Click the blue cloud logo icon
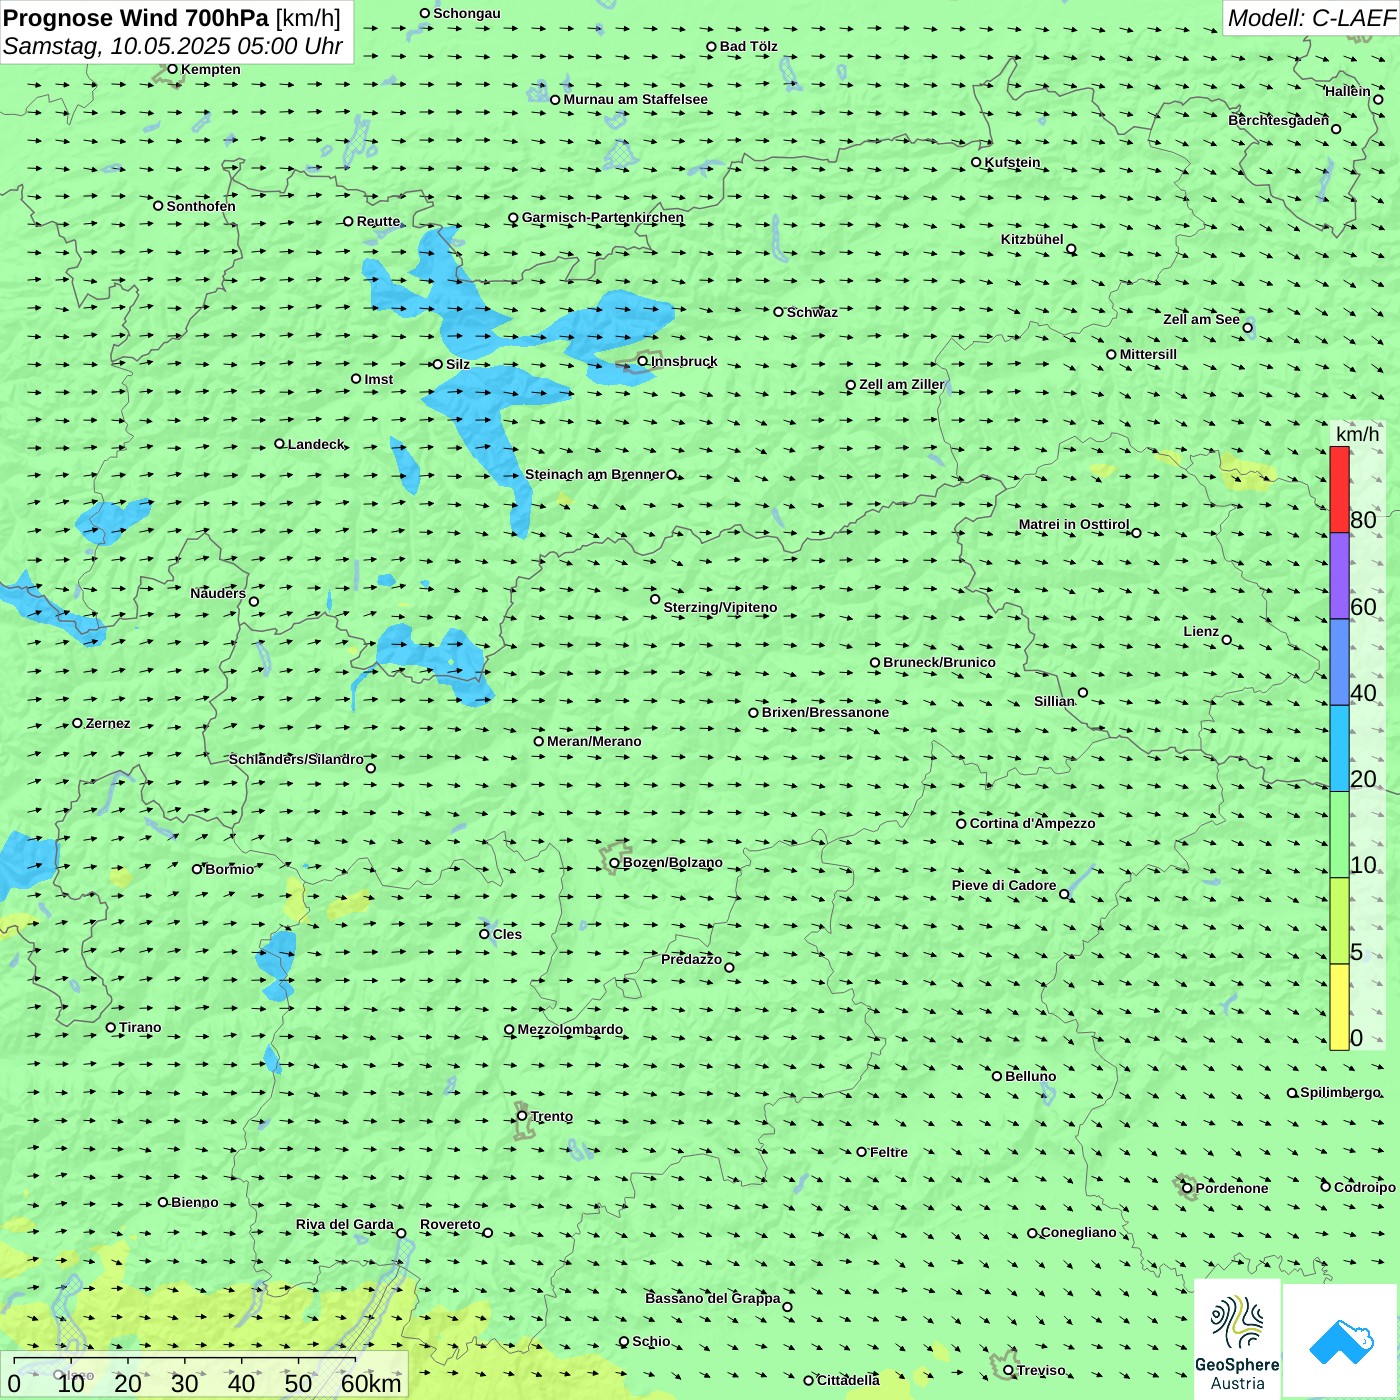This screenshot has width=1400, height=1400. 1341,1342
